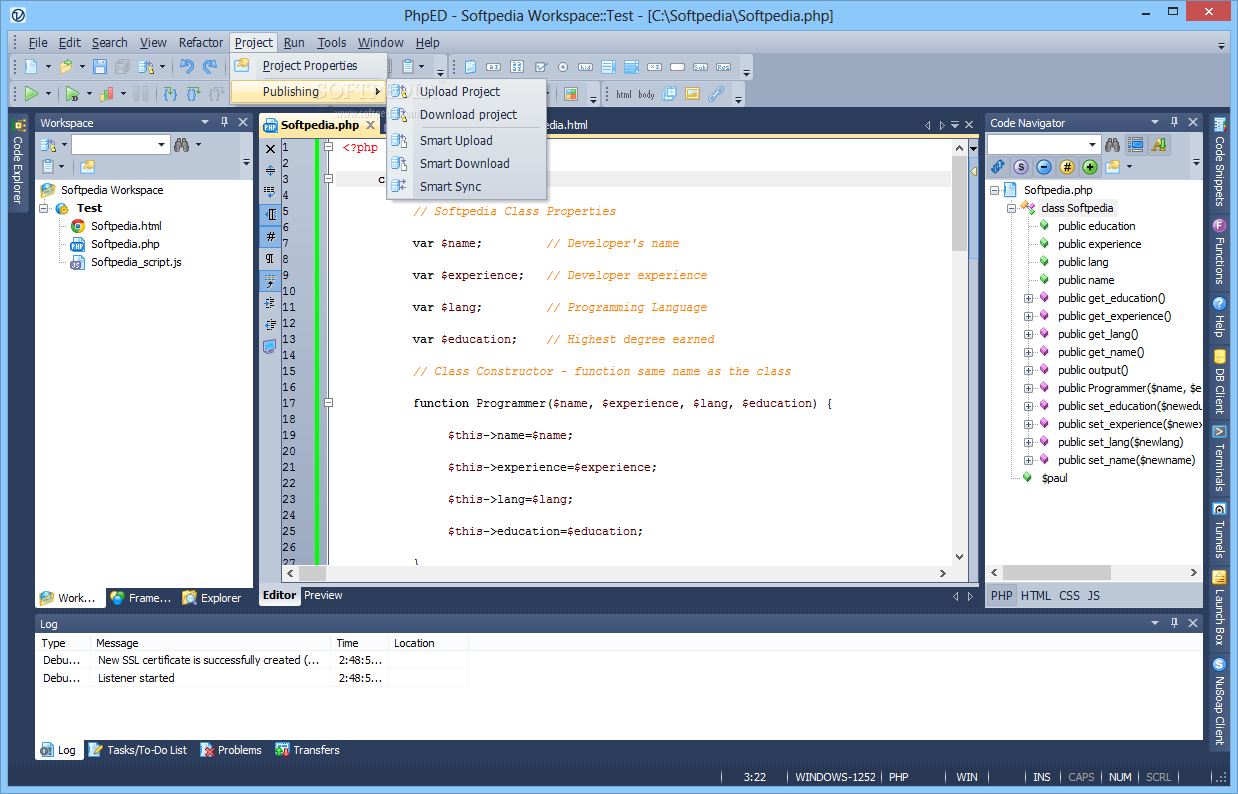The image size is (1238, 794).
Task: Select Softpedia_script.js in Workspace tree
Action: point(136,262)
